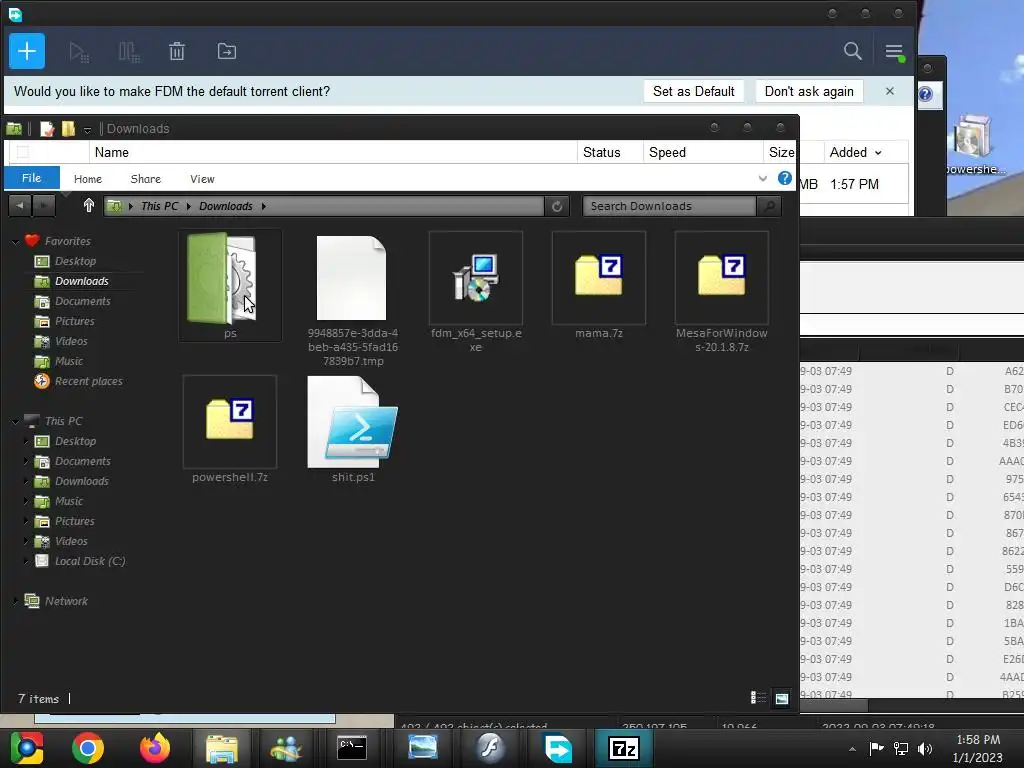
Task: Click the Explorer help question mark icon
Action: [x=784, y=178]
